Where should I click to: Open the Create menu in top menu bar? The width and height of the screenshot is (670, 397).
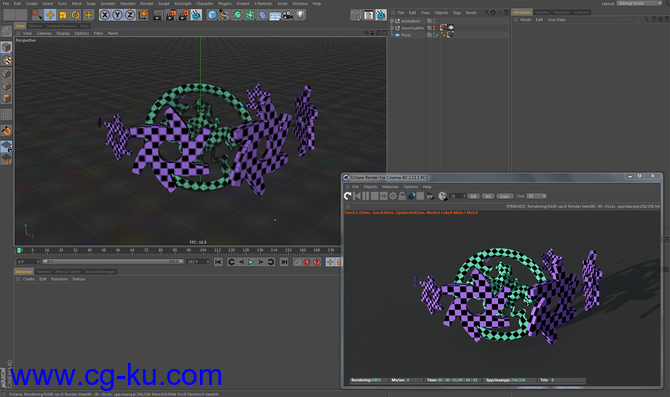pos(32,3)
